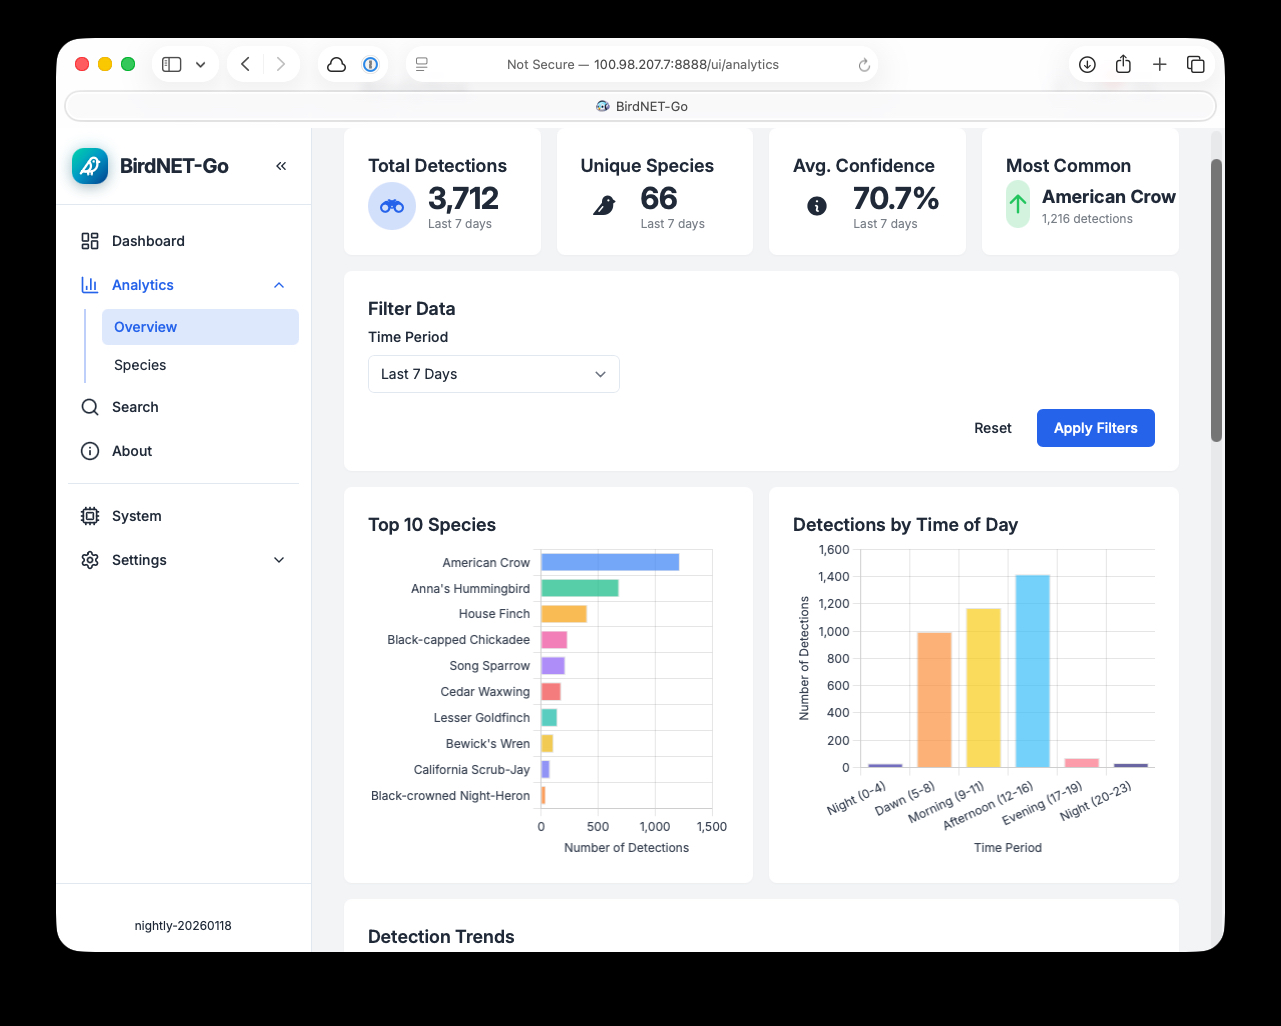Screen dimensions: 1281x1026
Task: Go to the Search page
Action: tap(135, 407)
